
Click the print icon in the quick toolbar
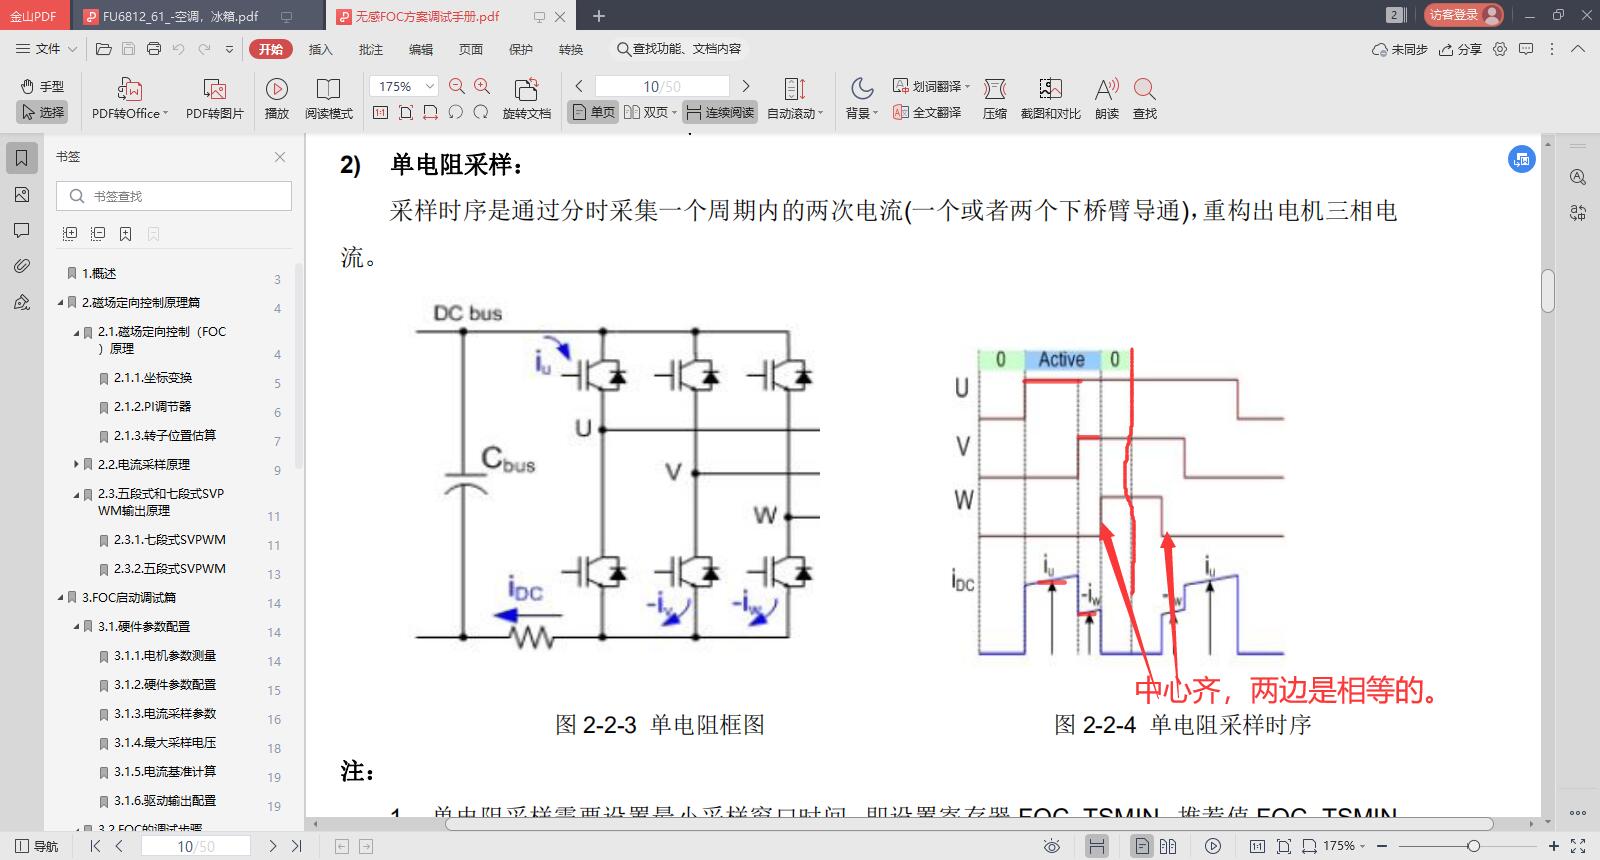pos(153,49)
